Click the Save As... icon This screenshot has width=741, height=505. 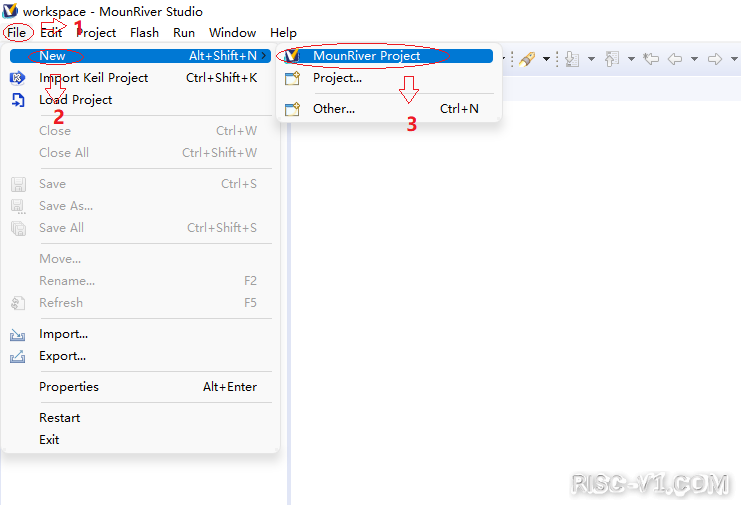click(x=18, y=206)
